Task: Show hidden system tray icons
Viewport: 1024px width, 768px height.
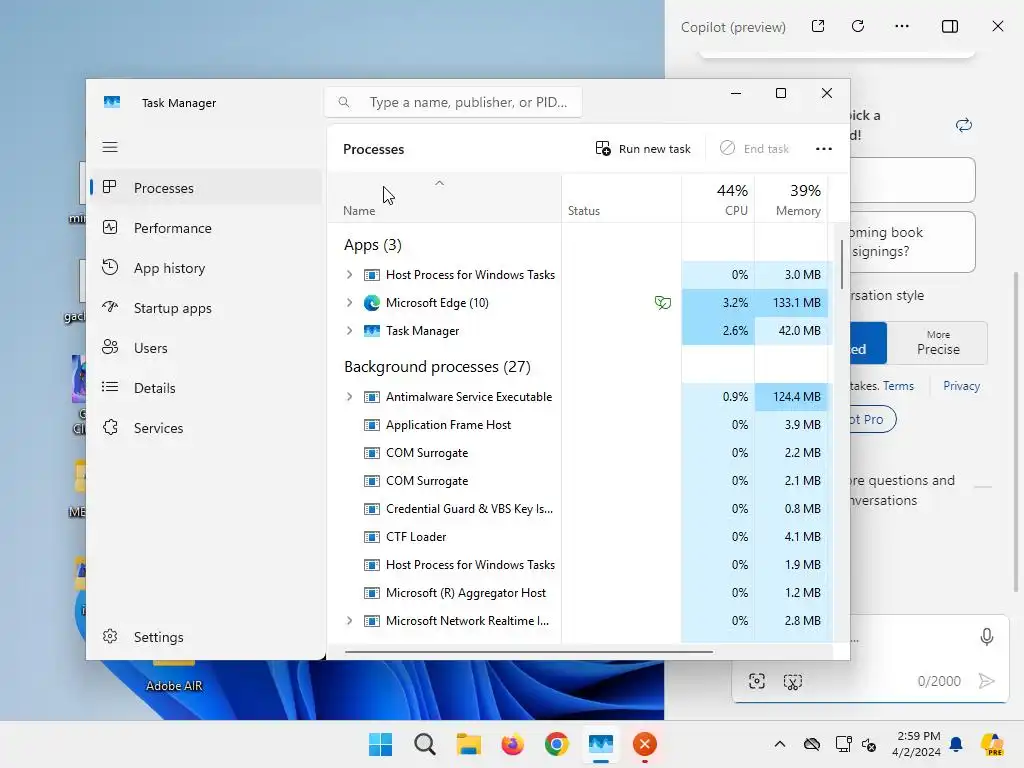Action: [x=780, y=744]
